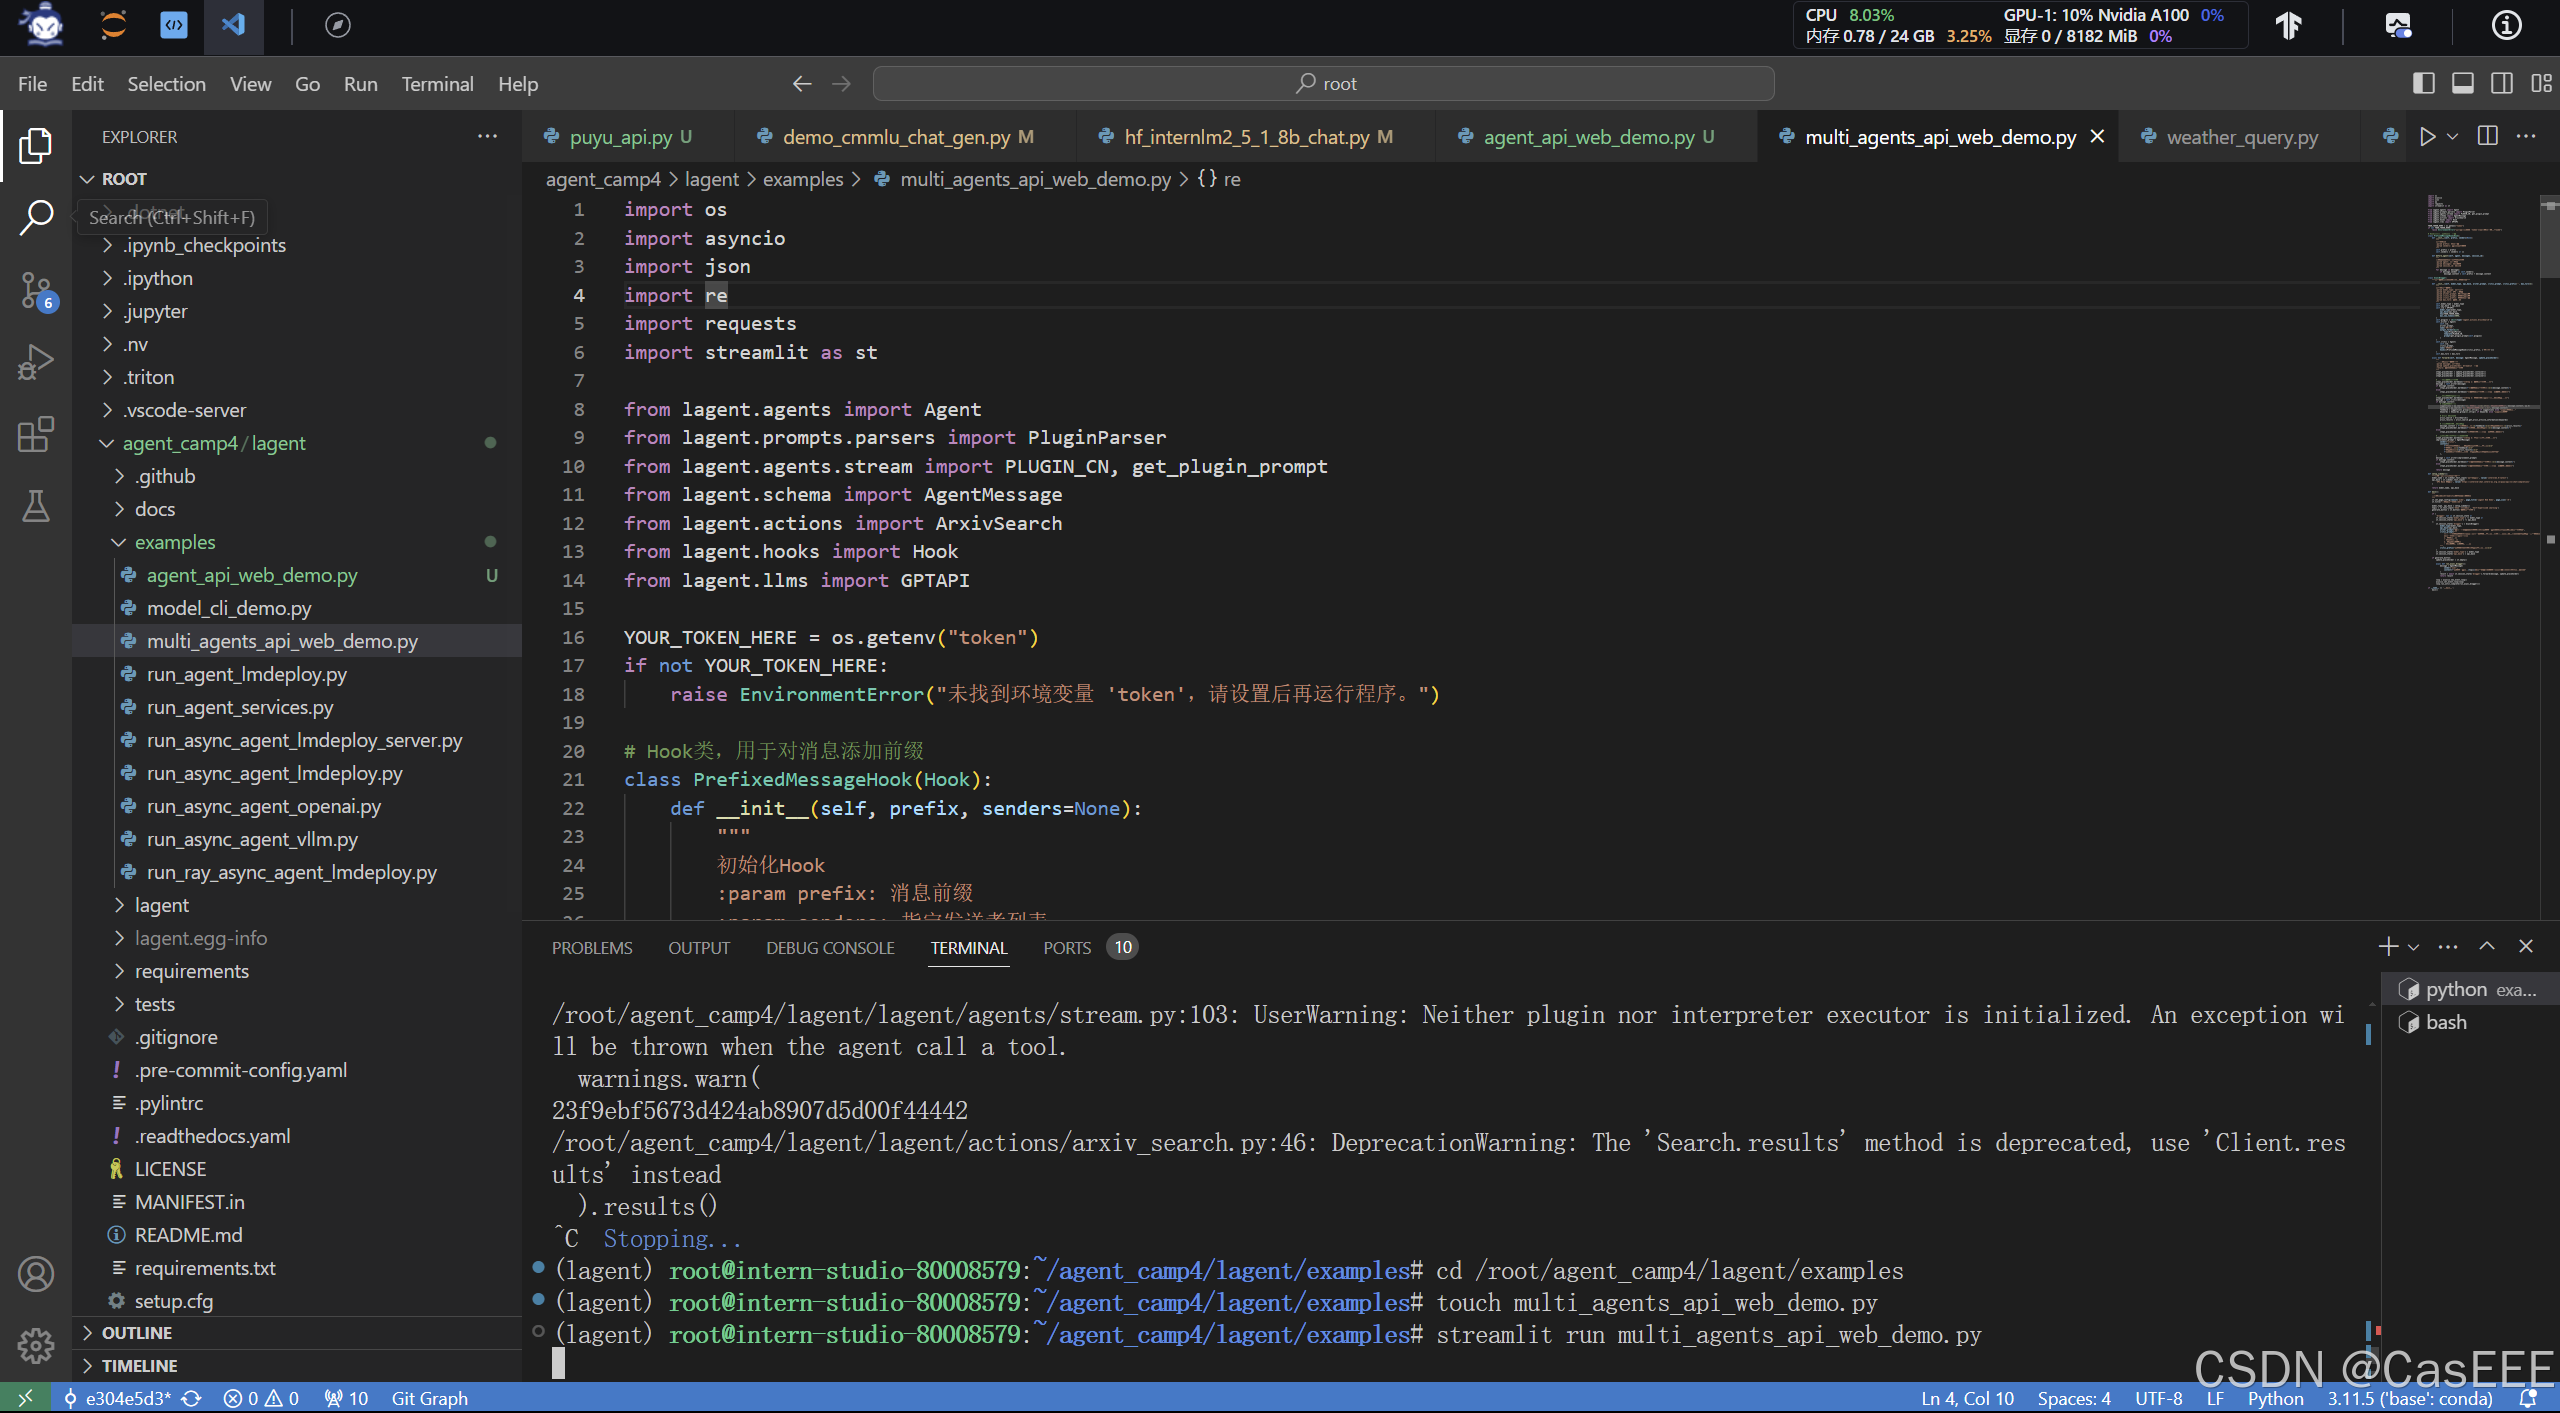The image size is (2560, 1413).
Task: Open Source Control view with badge
Action: point(36,291)
